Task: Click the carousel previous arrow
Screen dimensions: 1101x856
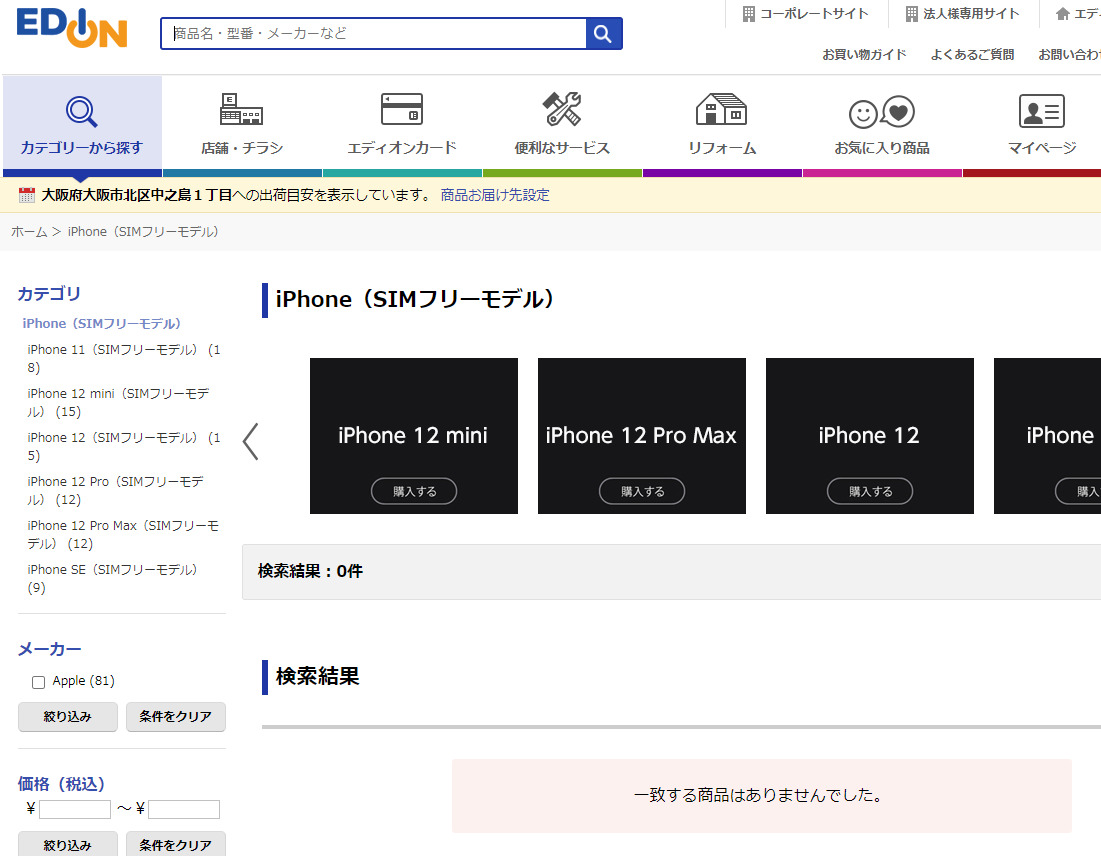Action: 251,441
